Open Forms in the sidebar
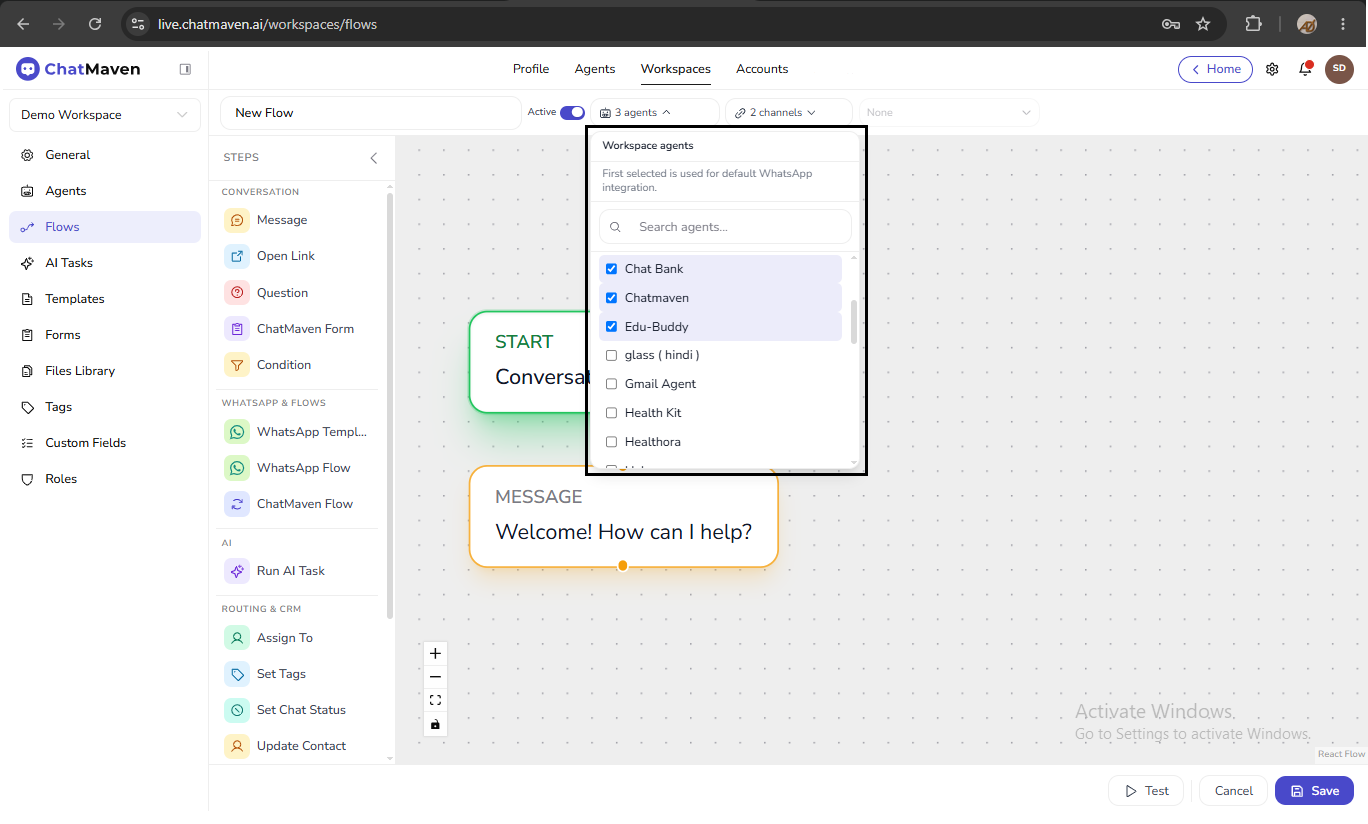The height and width of the screenshot is (824, 1368). [105, 335]
